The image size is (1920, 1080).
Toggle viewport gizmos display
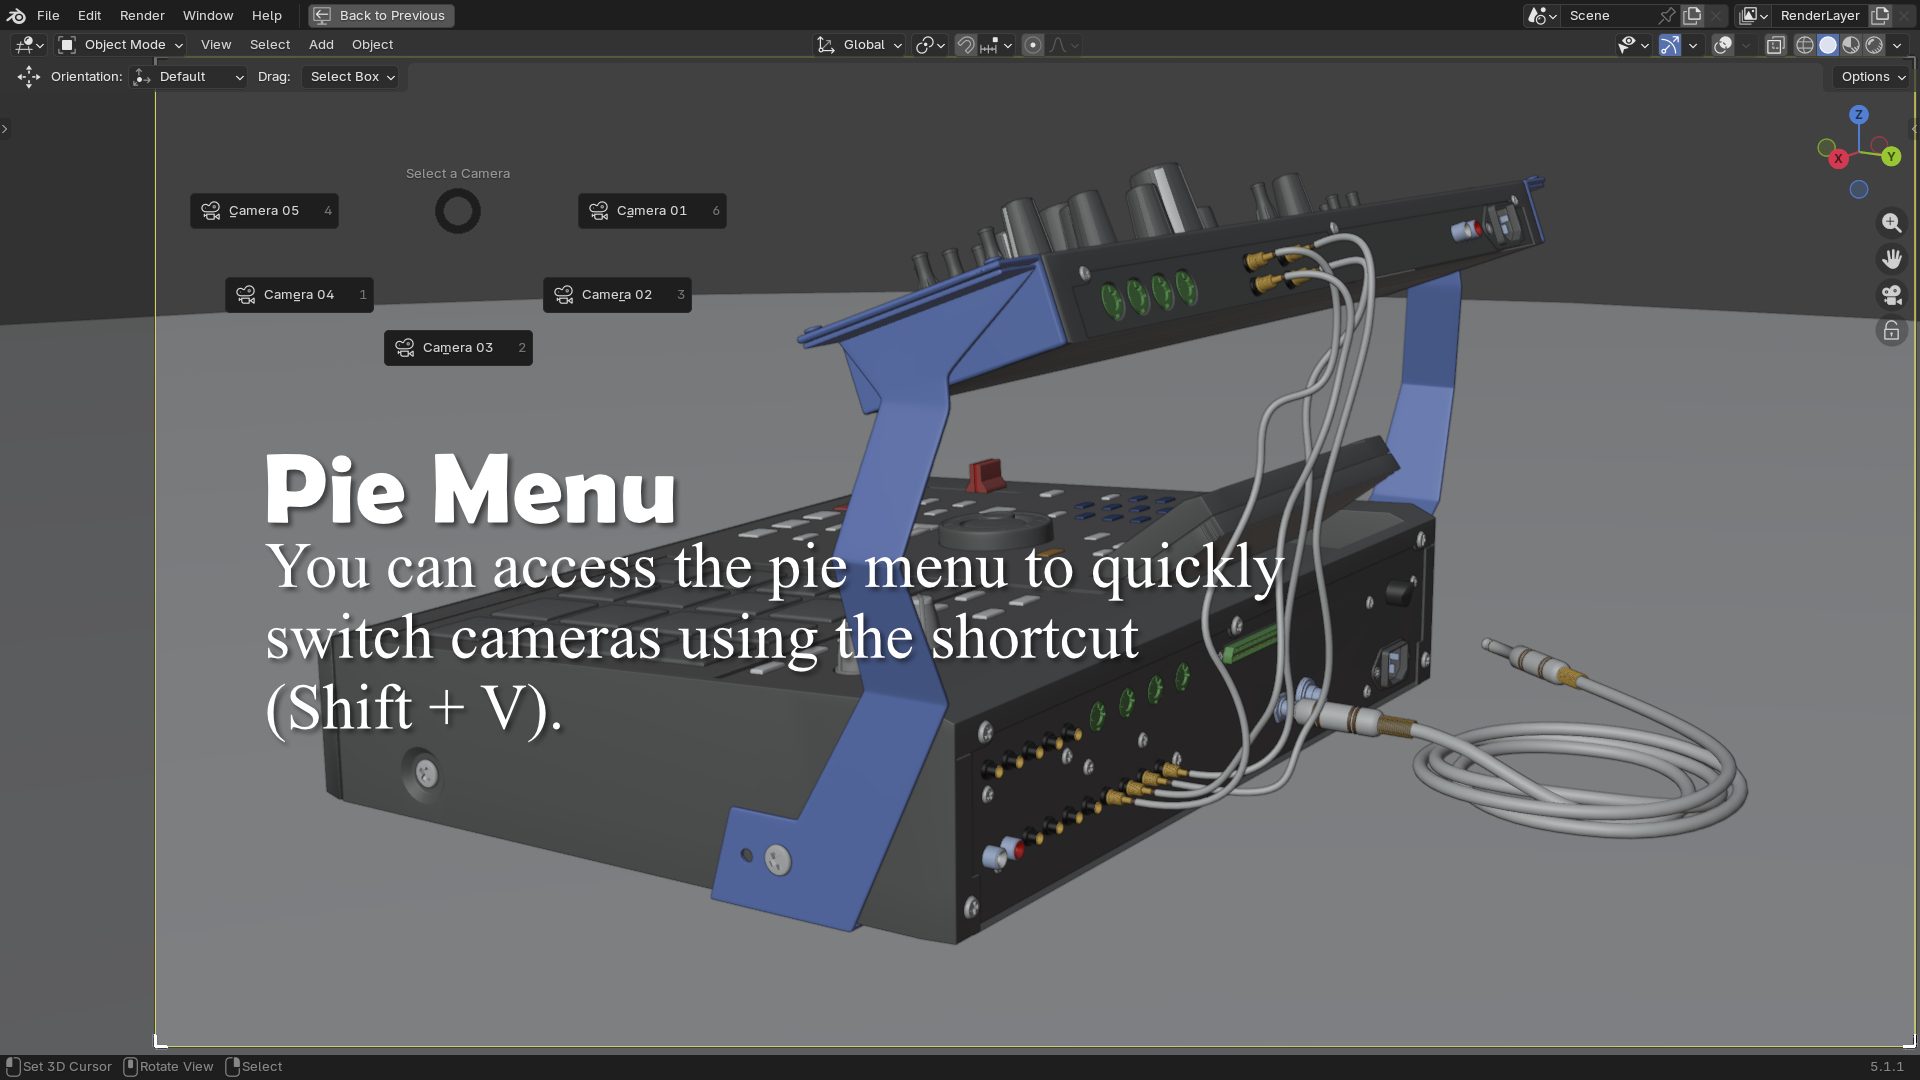pyautogui.click(x=1669, y=45)
